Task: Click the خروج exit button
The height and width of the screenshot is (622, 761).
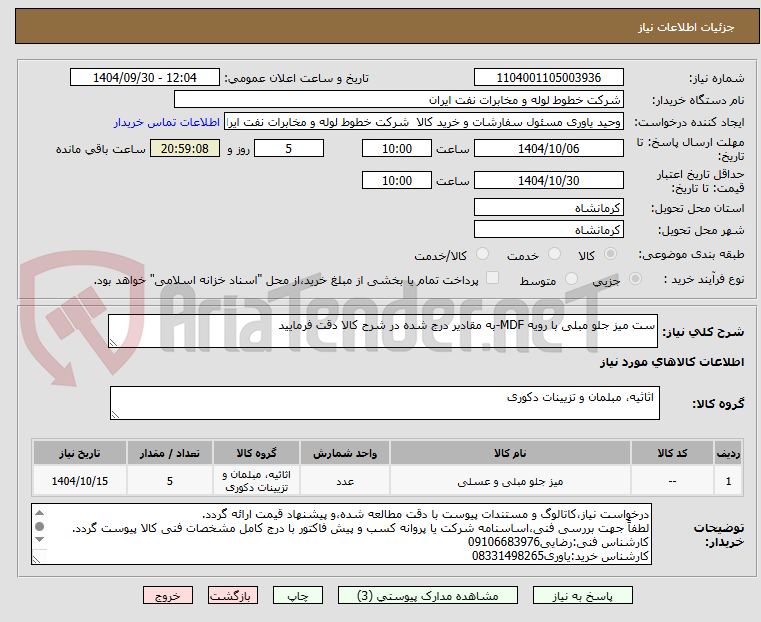Action: coord(168,595)
